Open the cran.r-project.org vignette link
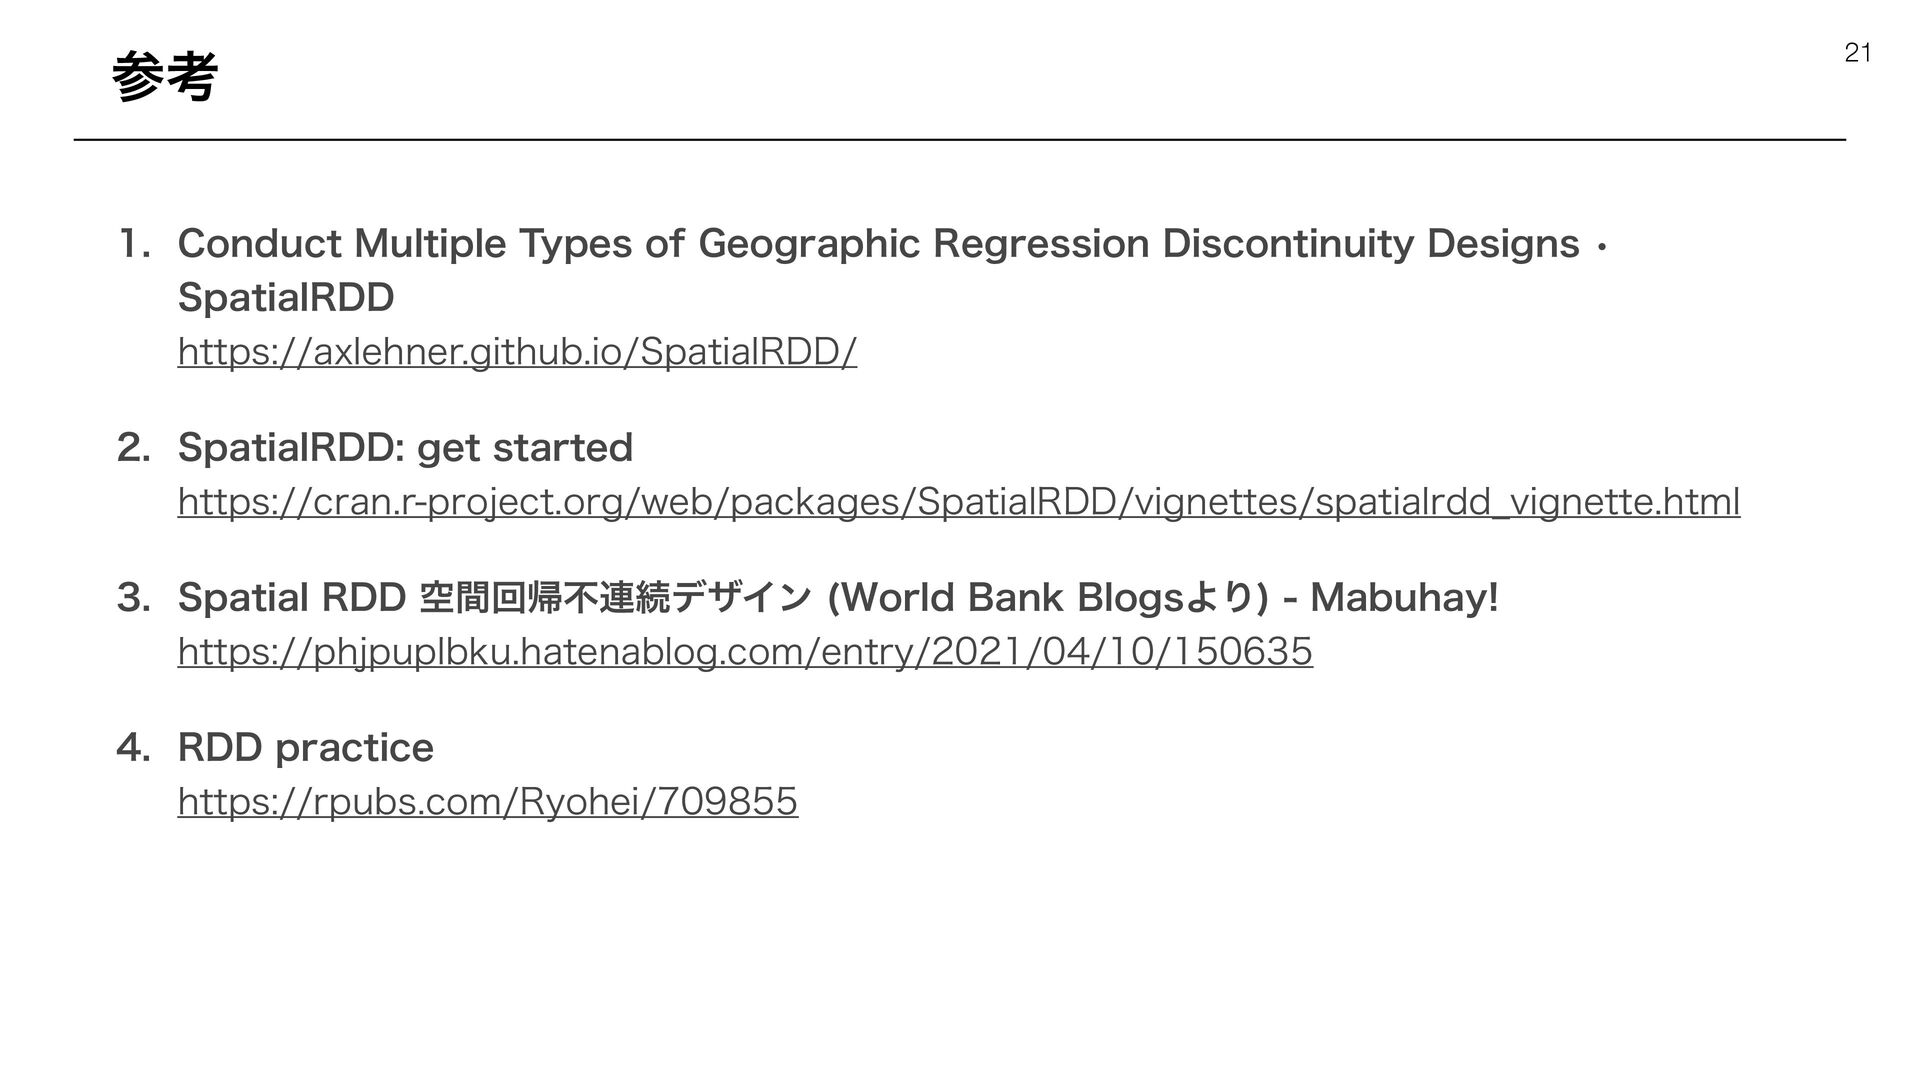The image size is (1920, 1080). click(958, 501)
